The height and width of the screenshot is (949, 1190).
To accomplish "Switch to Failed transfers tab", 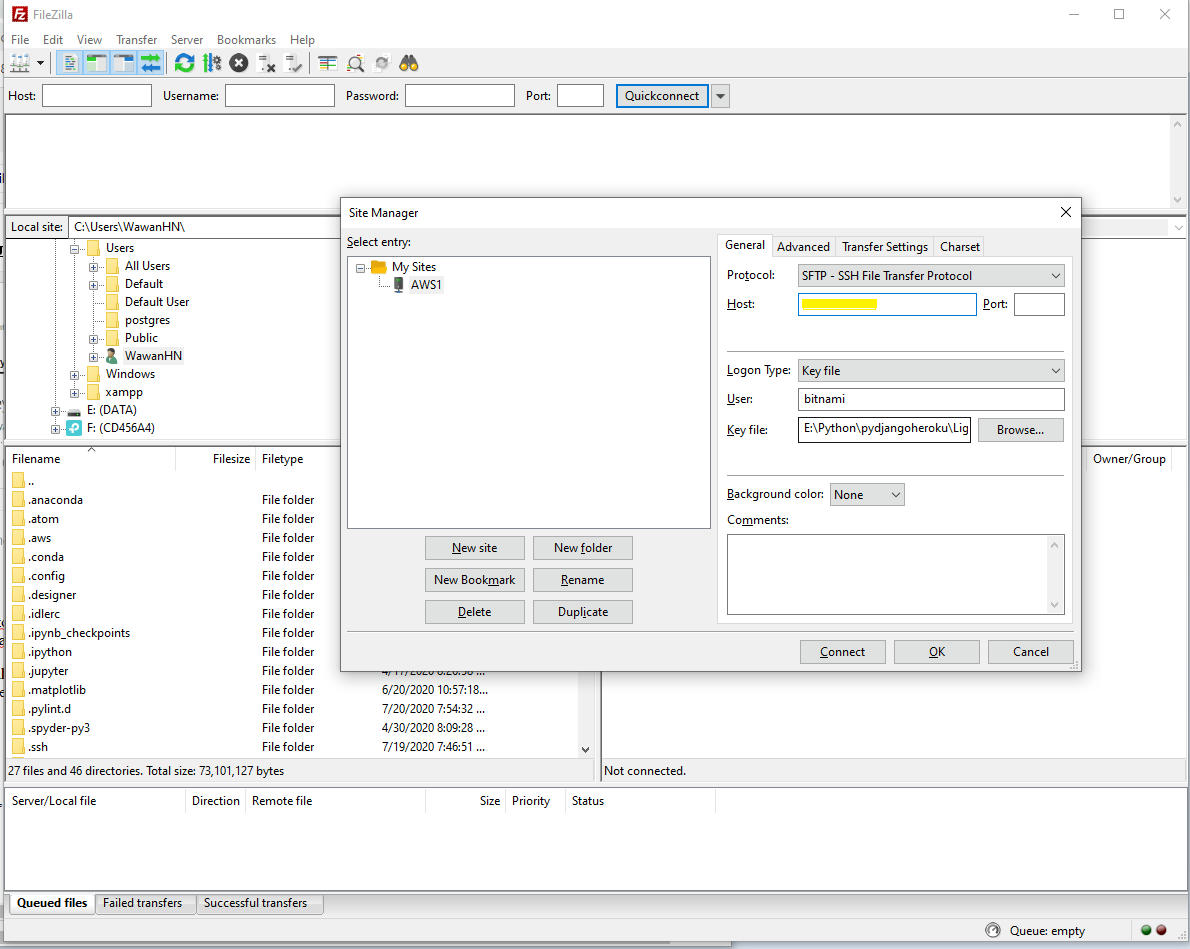I will (143, 903).
